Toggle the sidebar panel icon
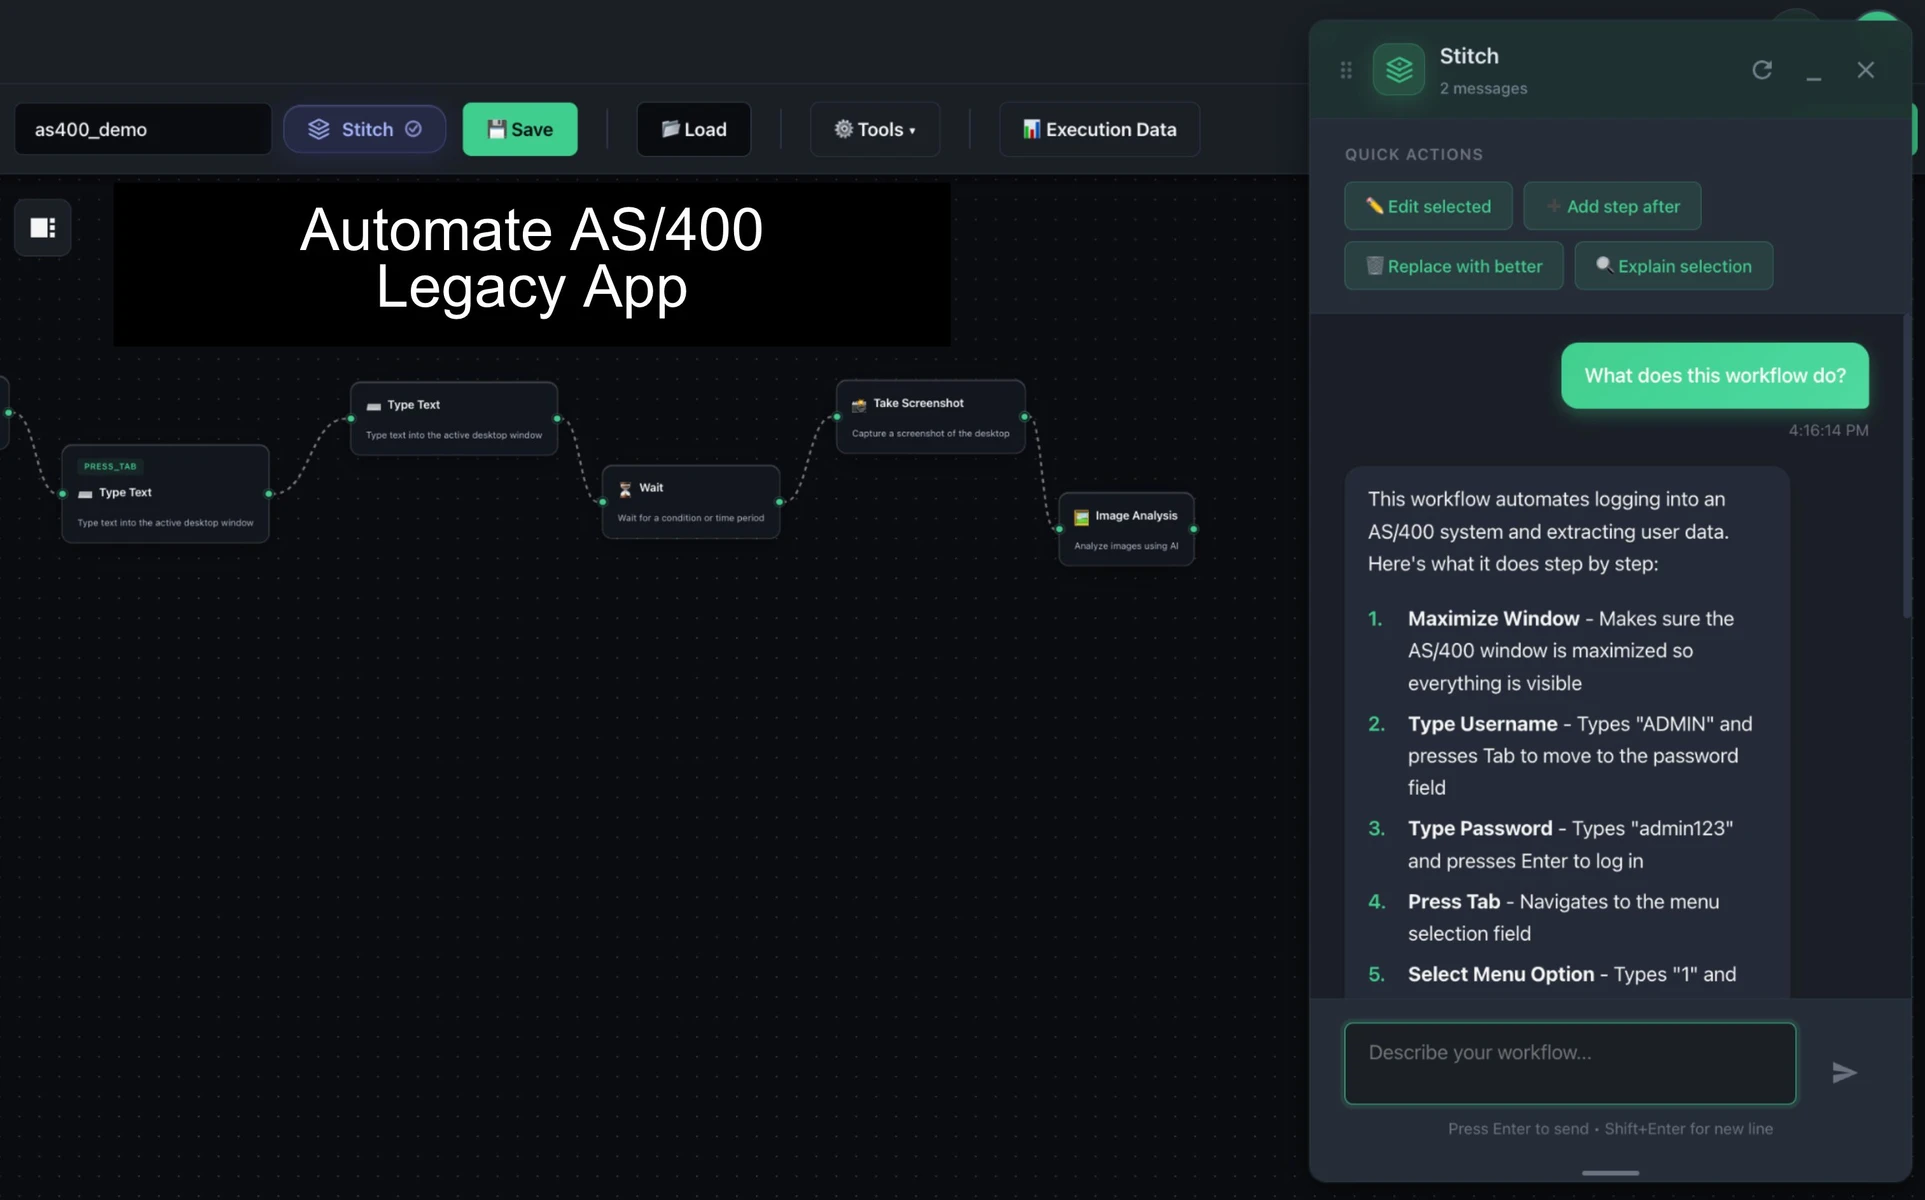 coord(42,228)
